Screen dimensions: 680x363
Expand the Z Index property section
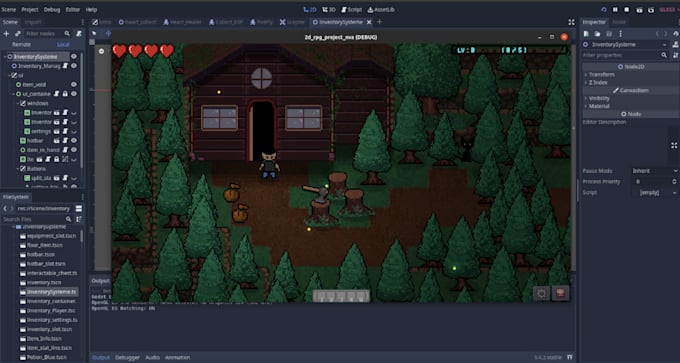(x=585, y=82)
